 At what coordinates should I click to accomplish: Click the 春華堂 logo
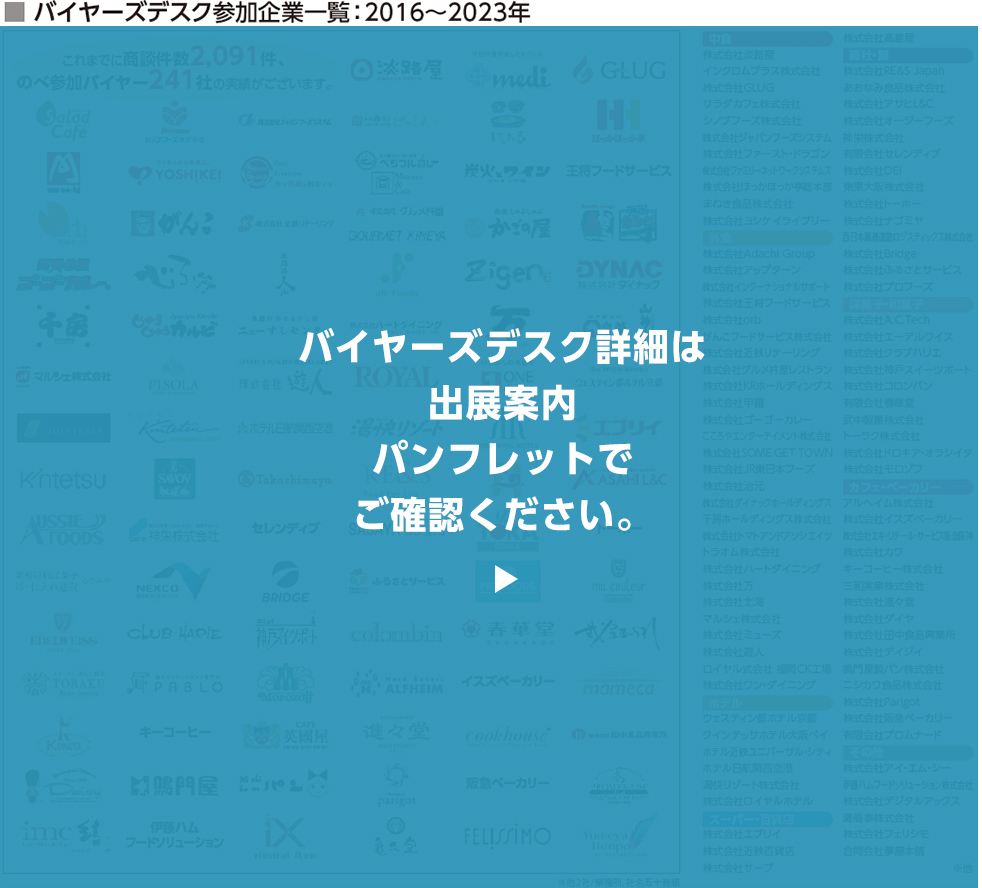point(508,632)
